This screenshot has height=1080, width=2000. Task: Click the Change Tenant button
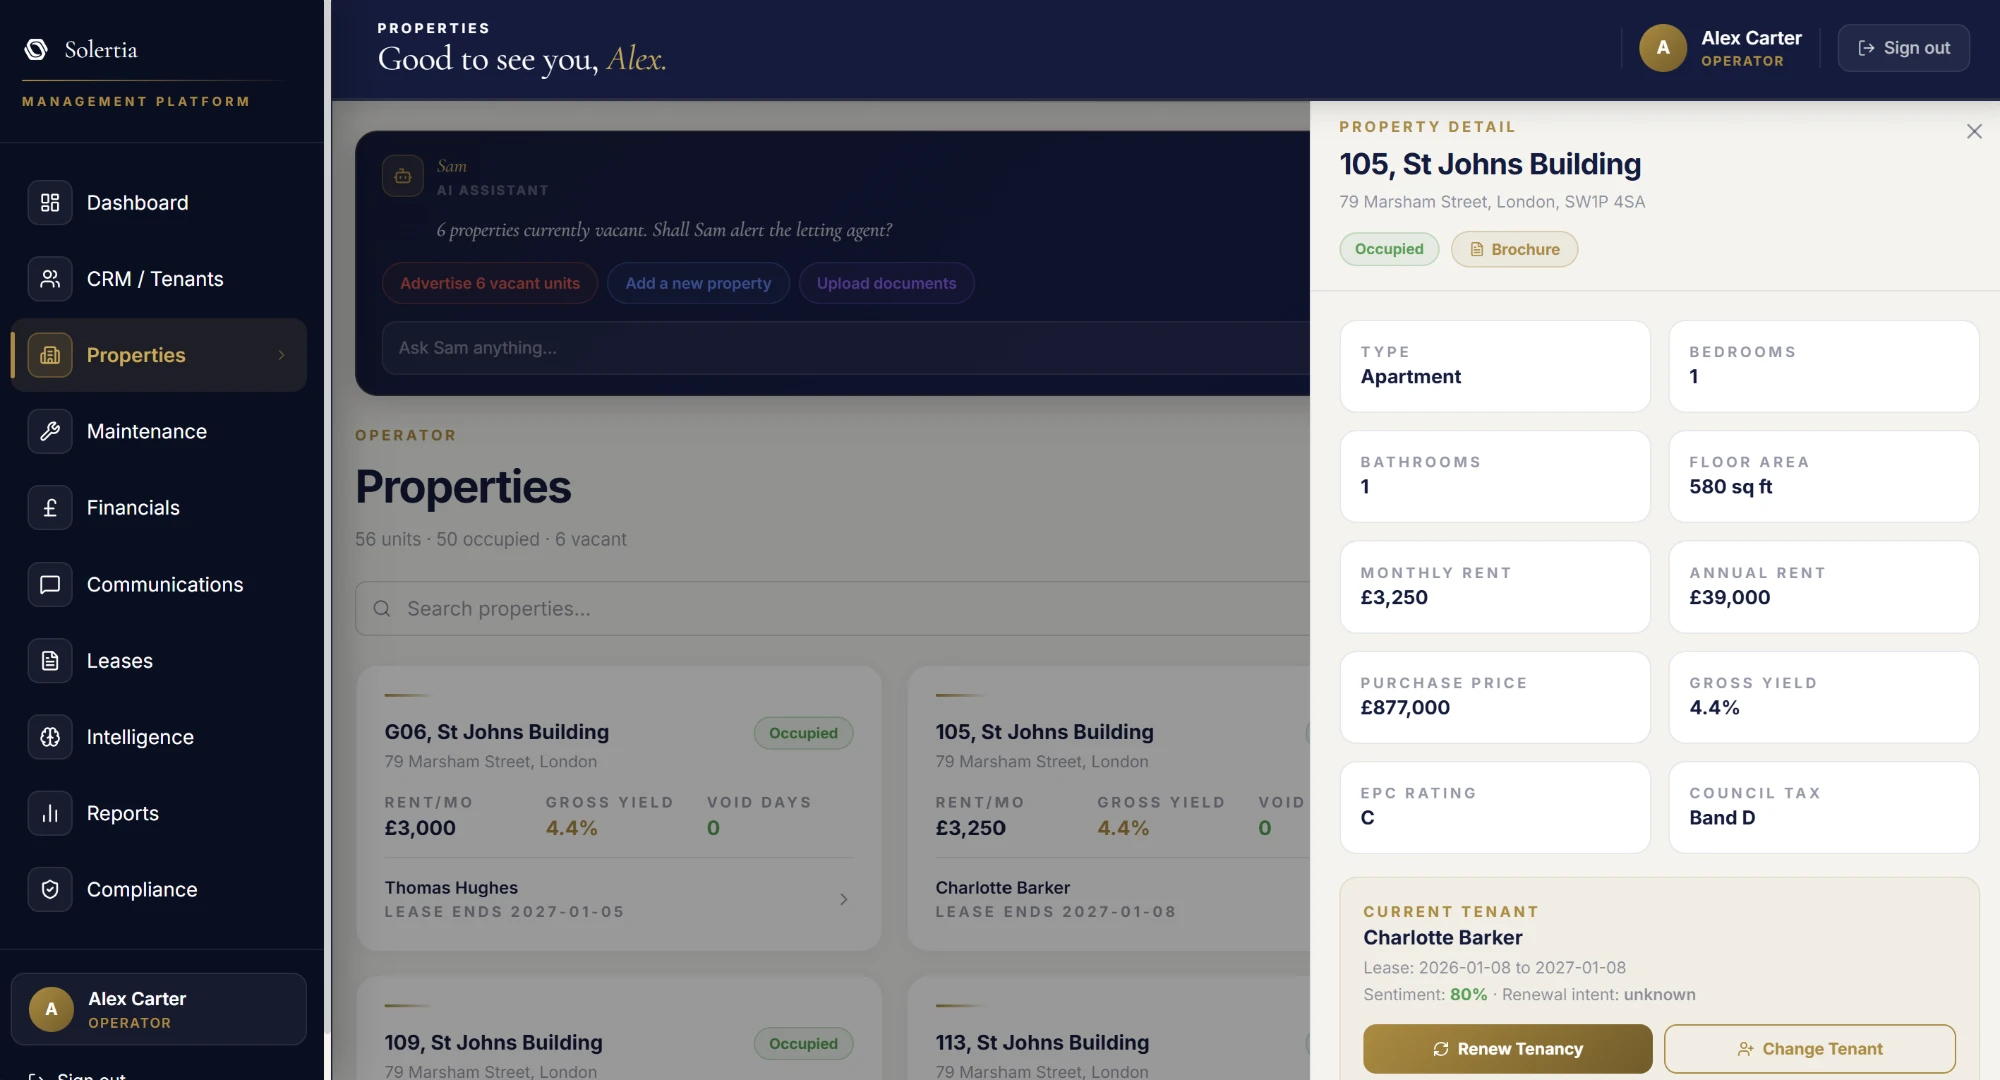click(1810, 1048)
